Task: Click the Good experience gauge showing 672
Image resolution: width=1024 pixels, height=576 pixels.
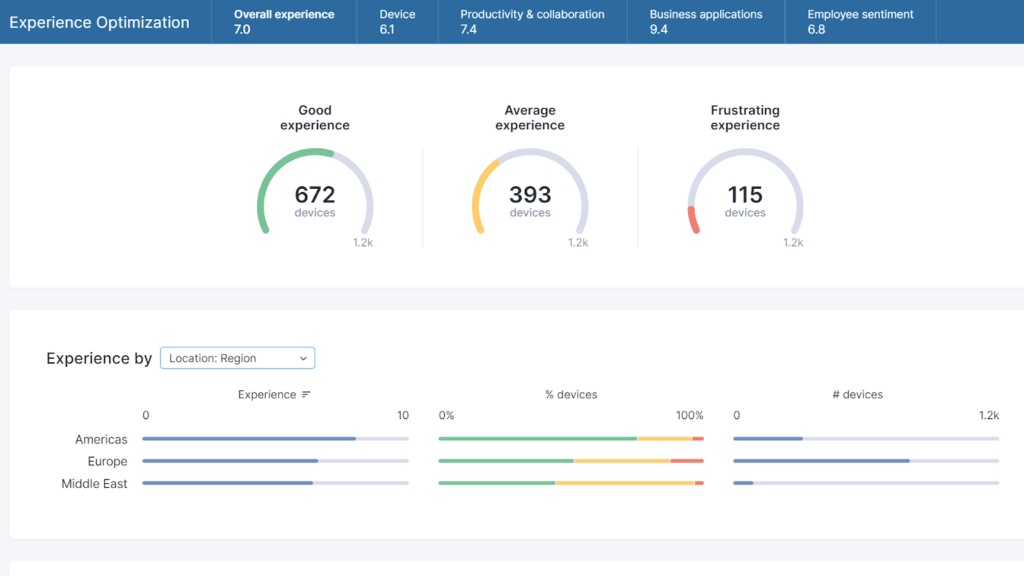Action: [315, 193]
